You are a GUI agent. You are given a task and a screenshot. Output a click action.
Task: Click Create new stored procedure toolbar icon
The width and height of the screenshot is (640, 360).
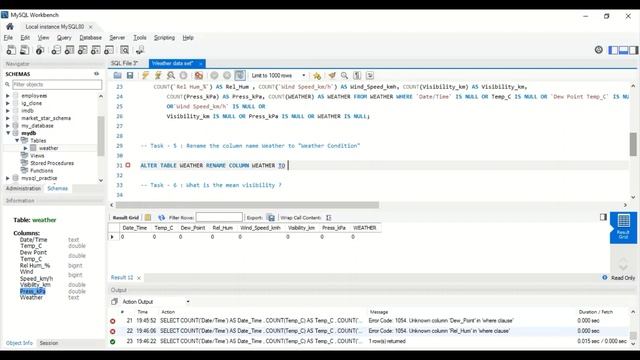pyautogui.click(x=96, y=50)
